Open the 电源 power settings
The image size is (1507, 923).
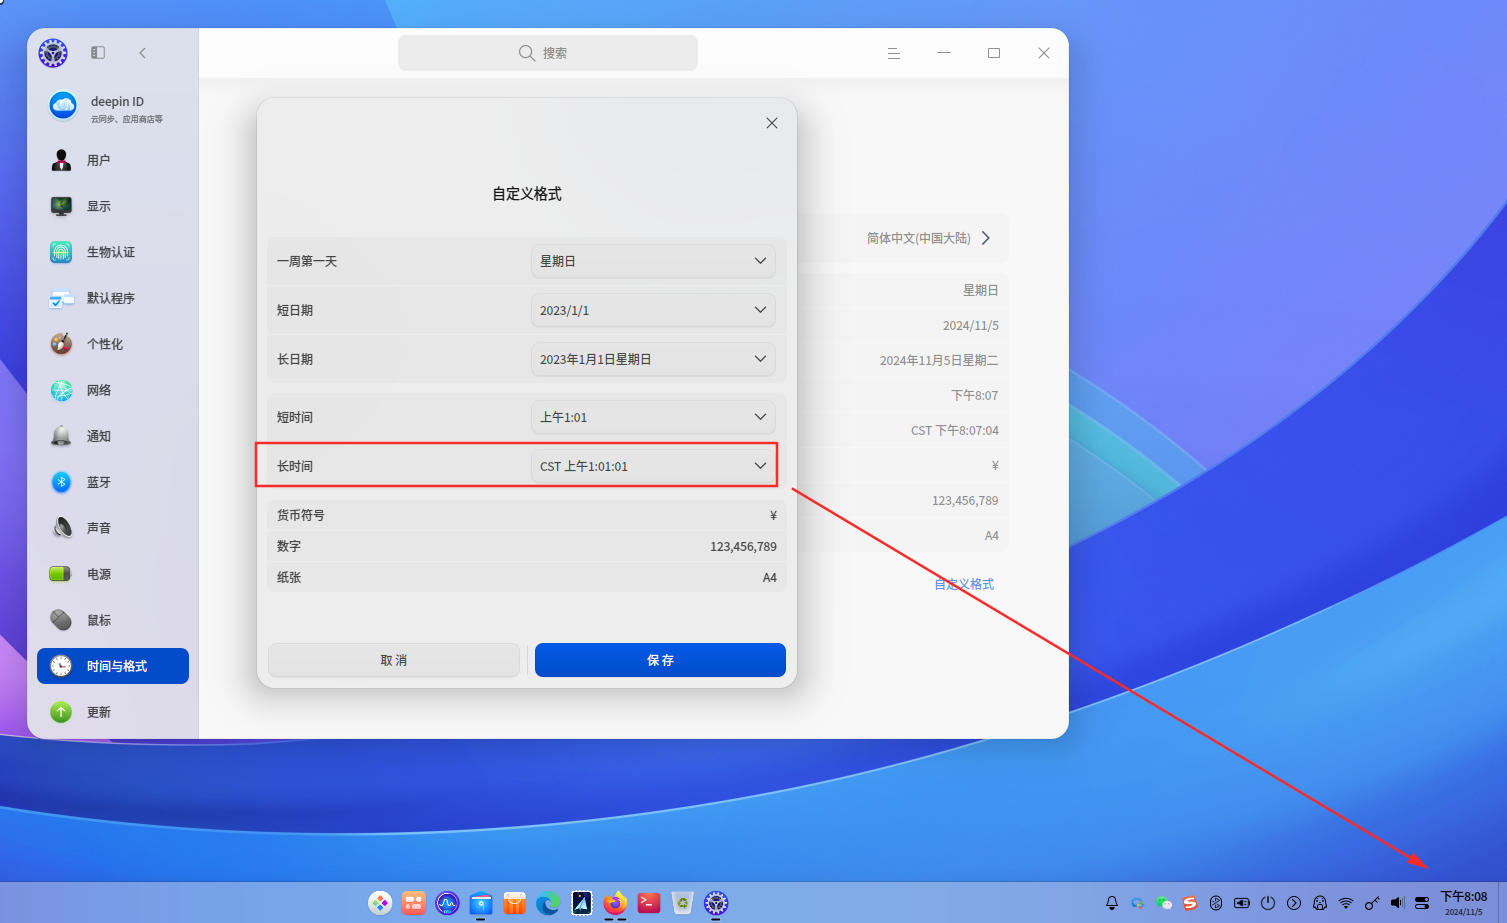113,574
